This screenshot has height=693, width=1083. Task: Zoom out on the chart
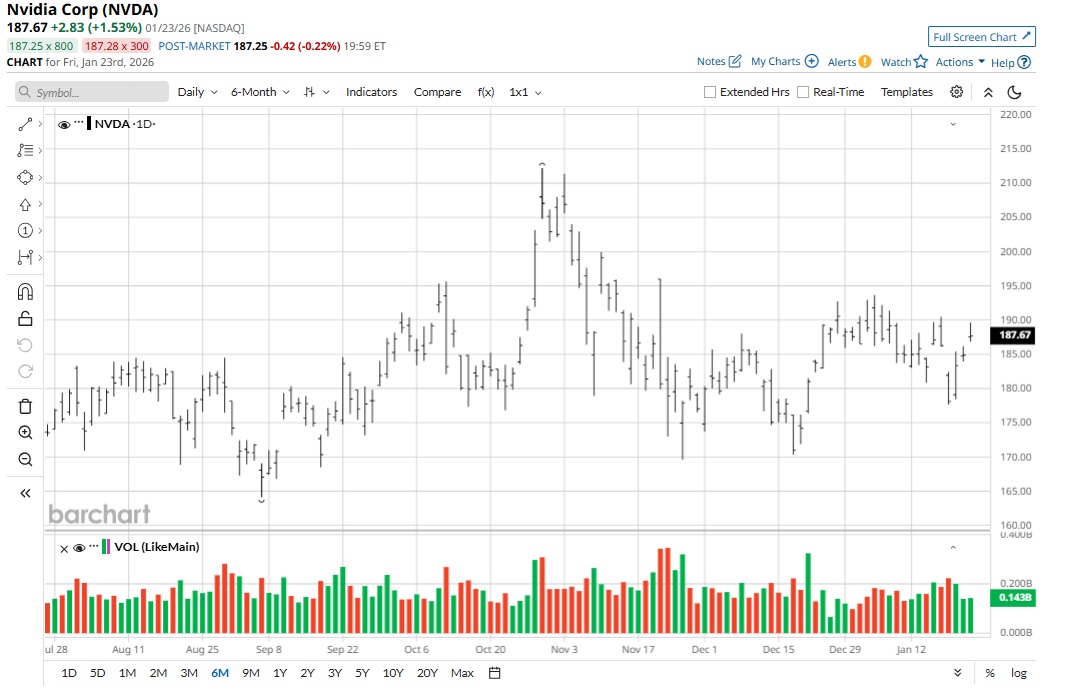(x=25, y=459)
